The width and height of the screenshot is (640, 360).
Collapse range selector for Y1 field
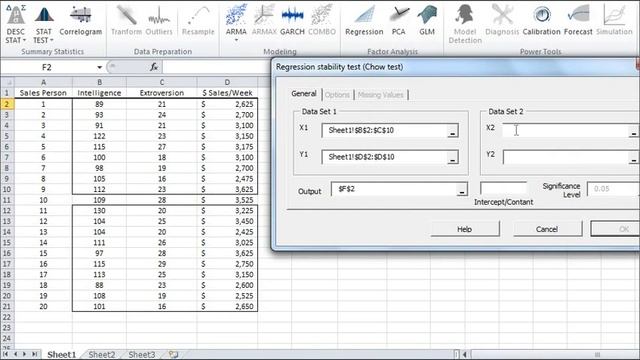452,158
